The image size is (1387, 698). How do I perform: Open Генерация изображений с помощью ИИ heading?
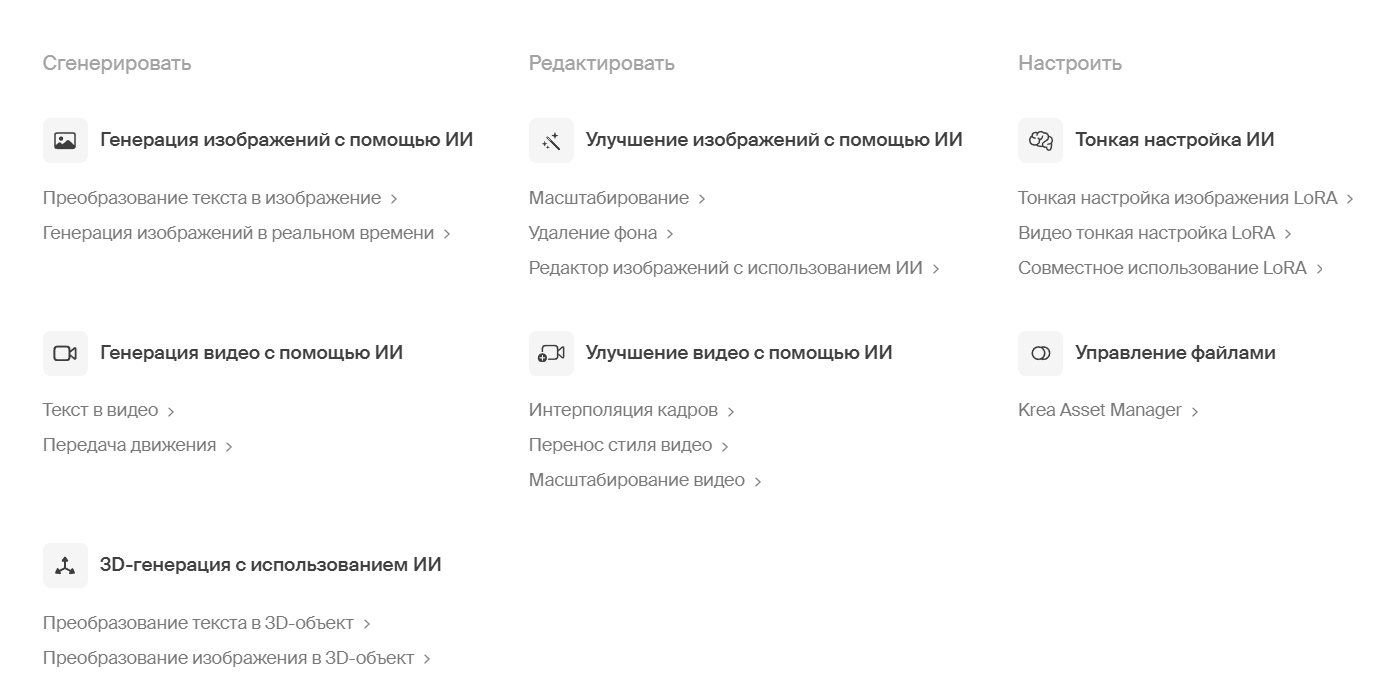287,140
